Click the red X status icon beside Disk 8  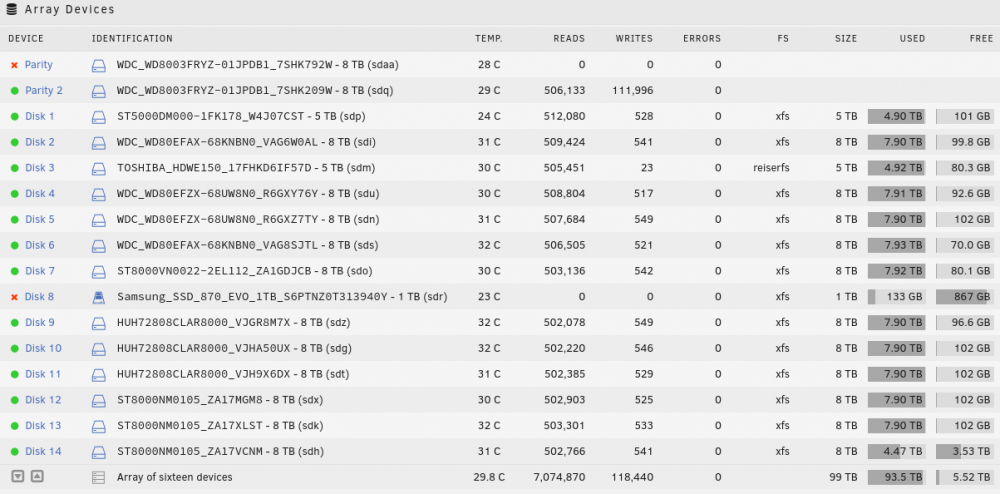click(x=14, y=297)
